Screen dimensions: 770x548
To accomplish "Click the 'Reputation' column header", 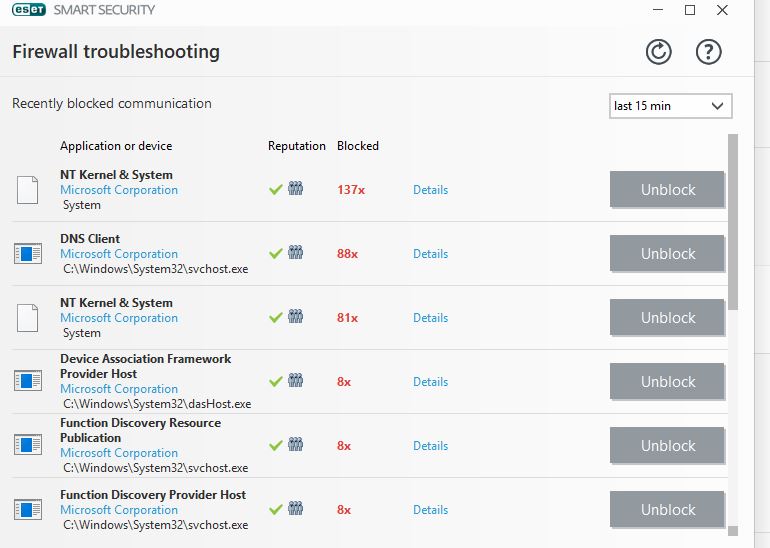I will click(297, 146).
